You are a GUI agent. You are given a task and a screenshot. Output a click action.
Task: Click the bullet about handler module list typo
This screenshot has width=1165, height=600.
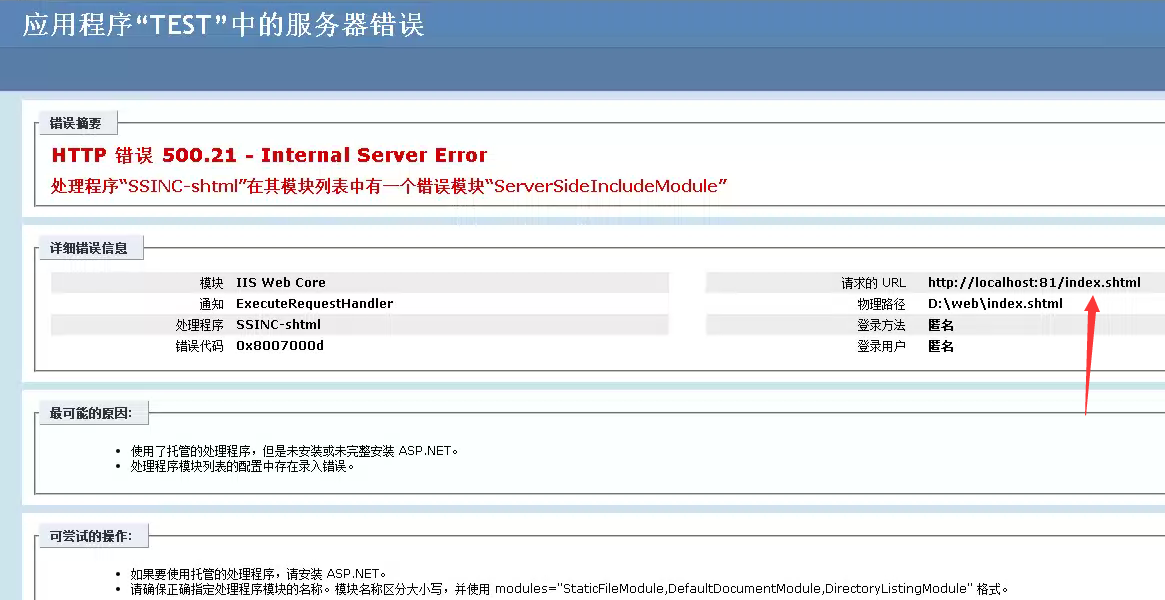tap(243, 466)
